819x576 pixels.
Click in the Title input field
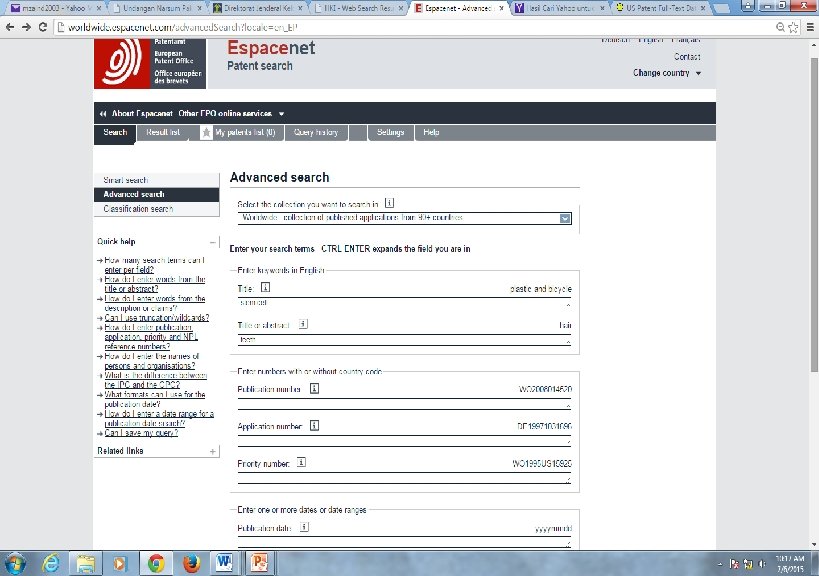[x=404, y=304]
